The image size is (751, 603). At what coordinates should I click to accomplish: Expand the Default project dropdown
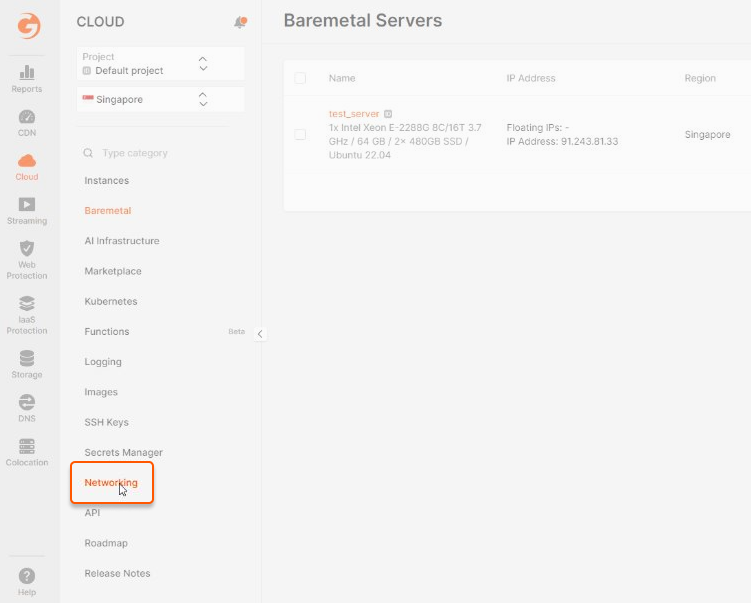[x=160, y=64]
